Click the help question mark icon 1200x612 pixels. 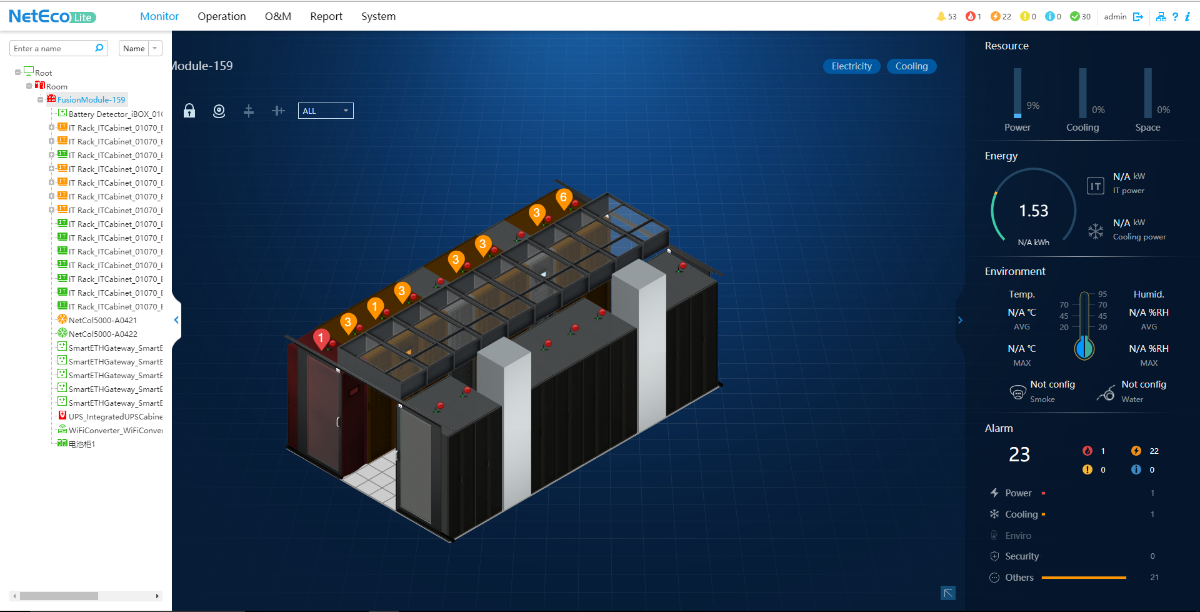pyautogui.click(x=1174, y=16)
